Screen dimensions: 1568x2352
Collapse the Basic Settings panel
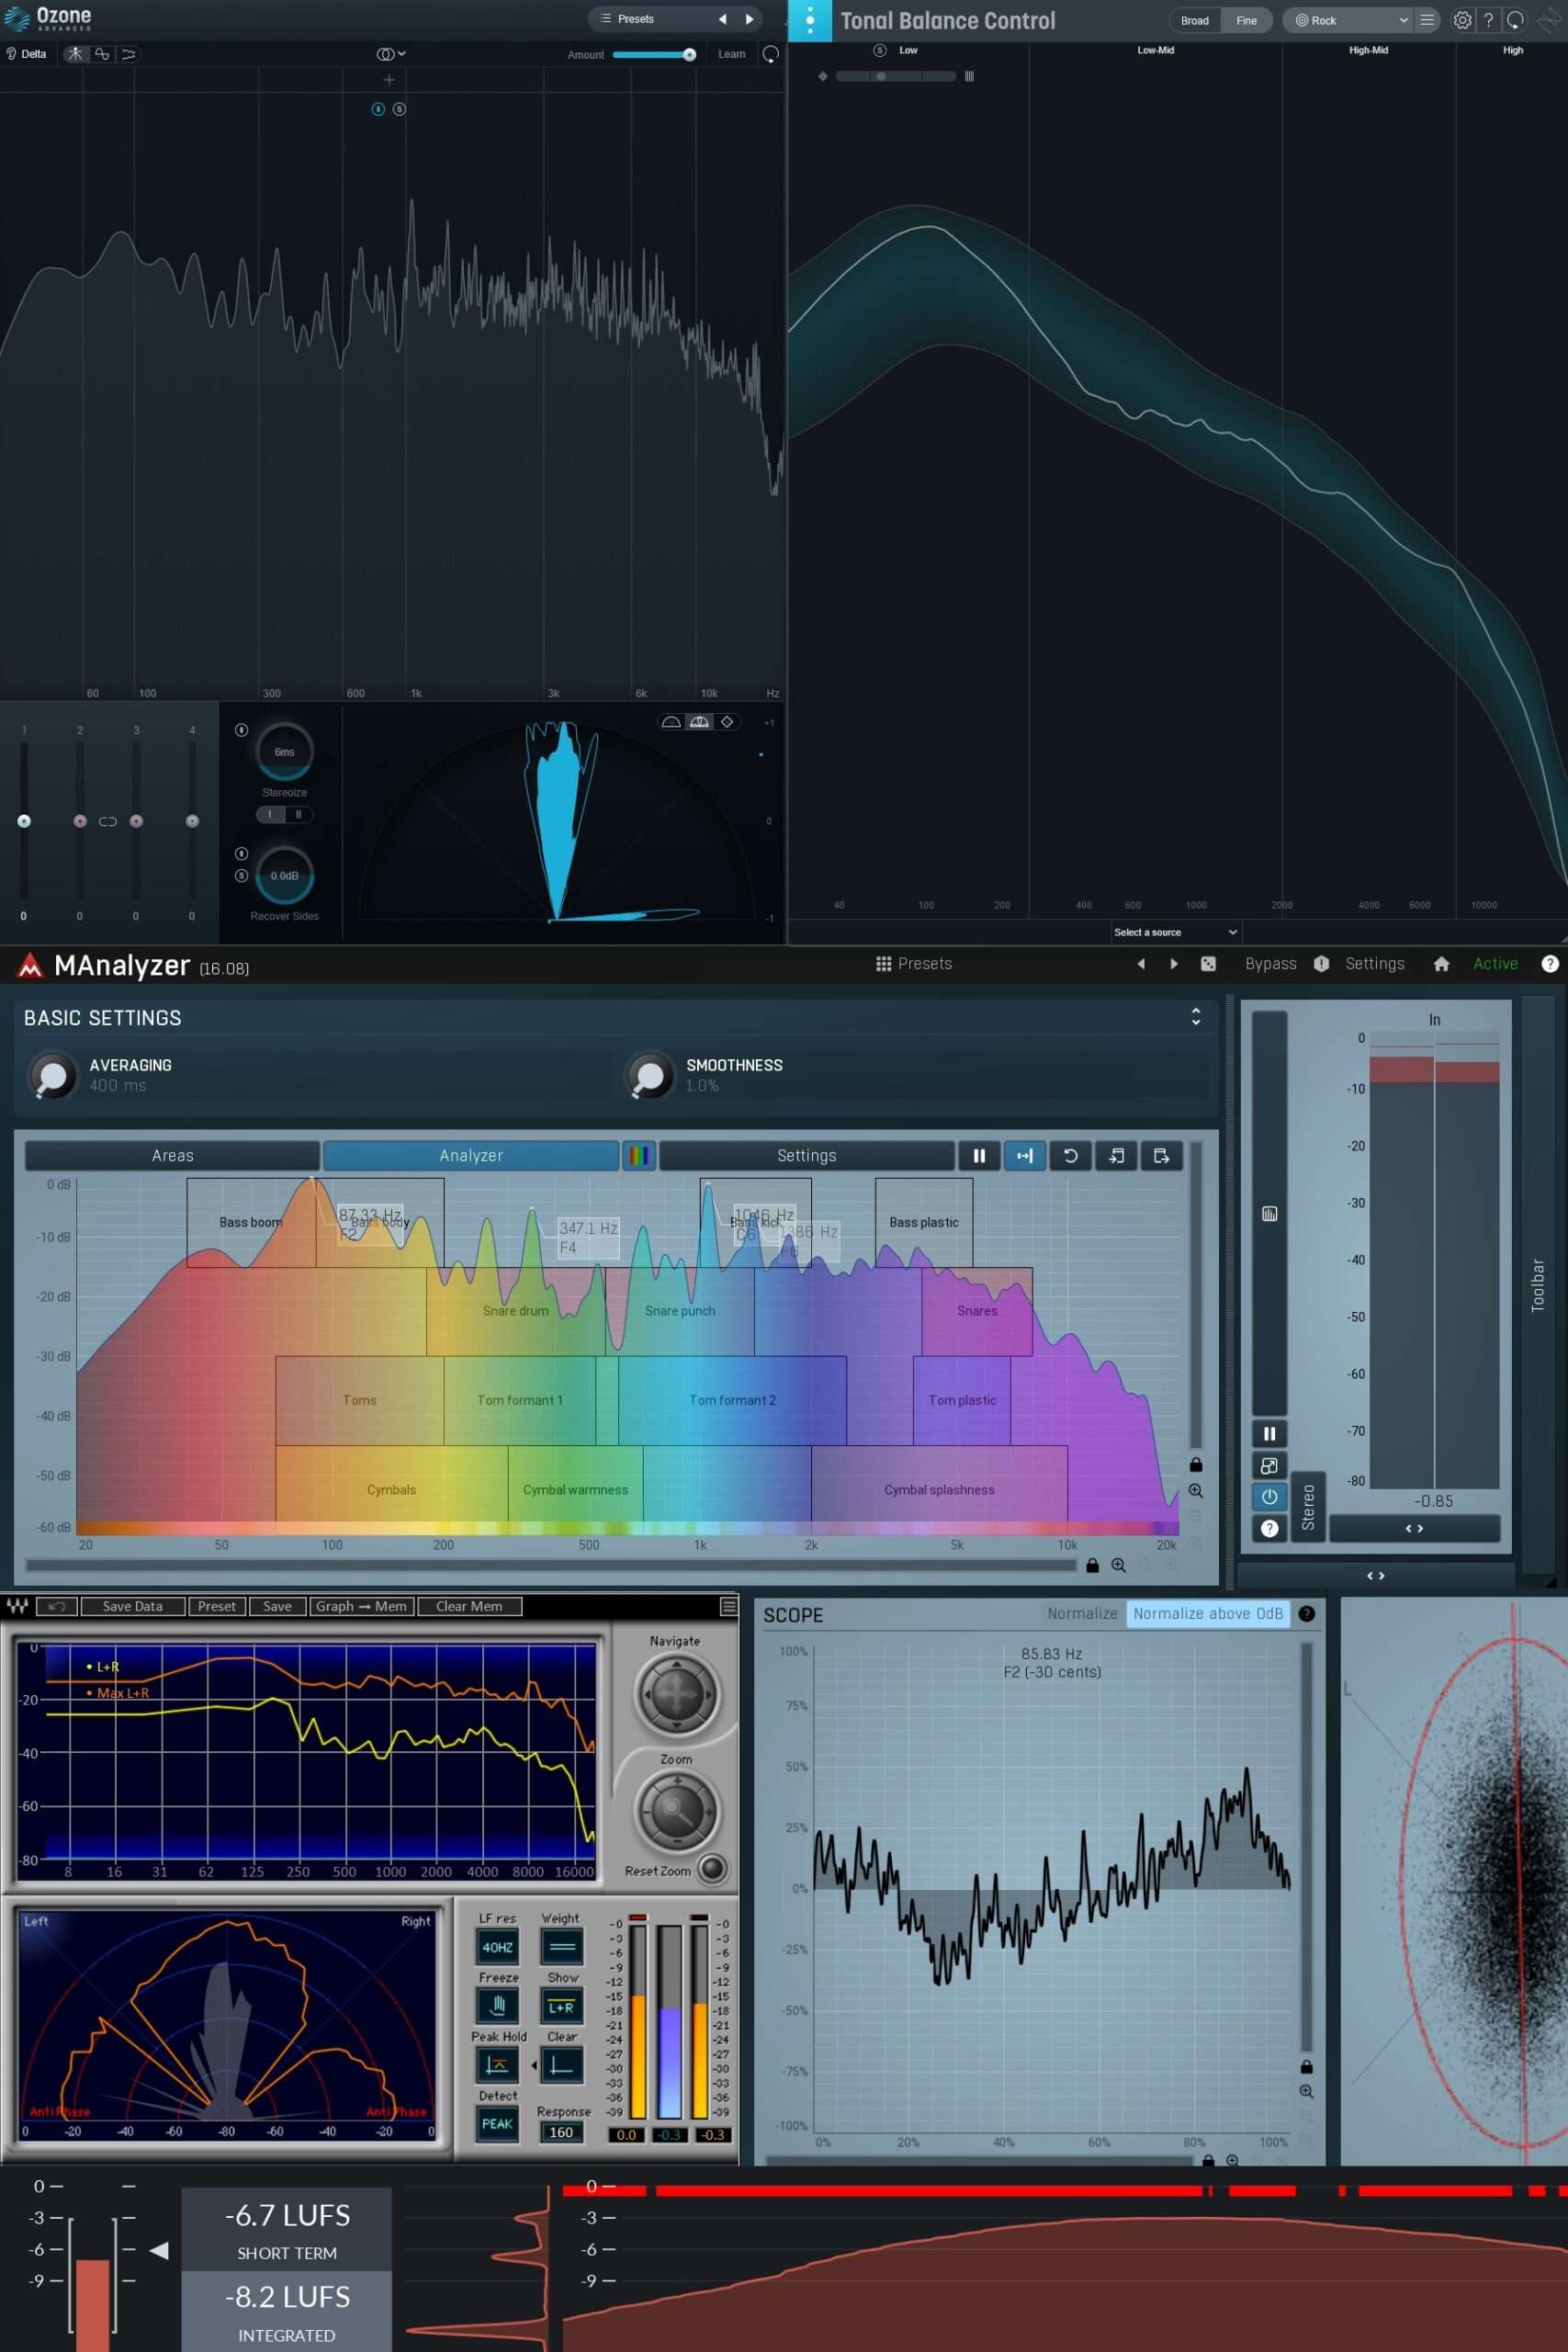[1196, 1017]
